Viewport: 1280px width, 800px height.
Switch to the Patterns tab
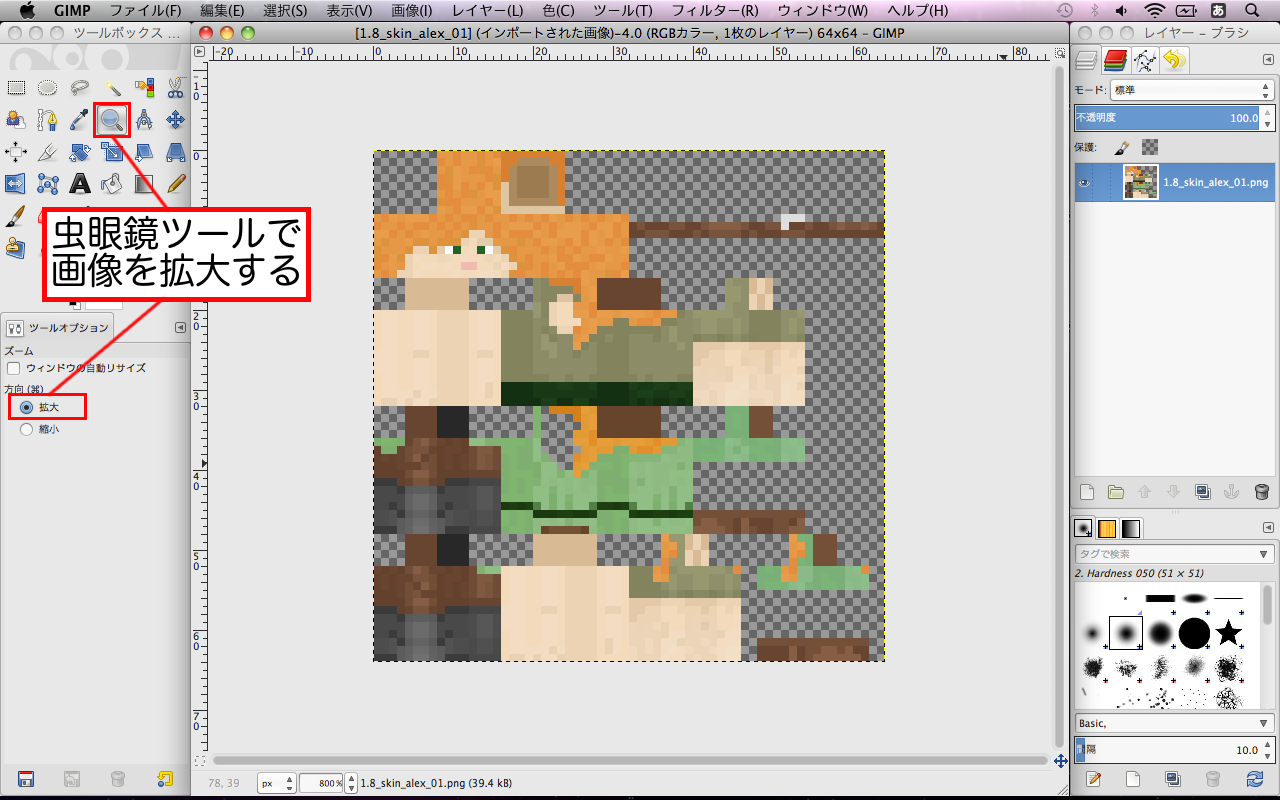pos(1107,528)
